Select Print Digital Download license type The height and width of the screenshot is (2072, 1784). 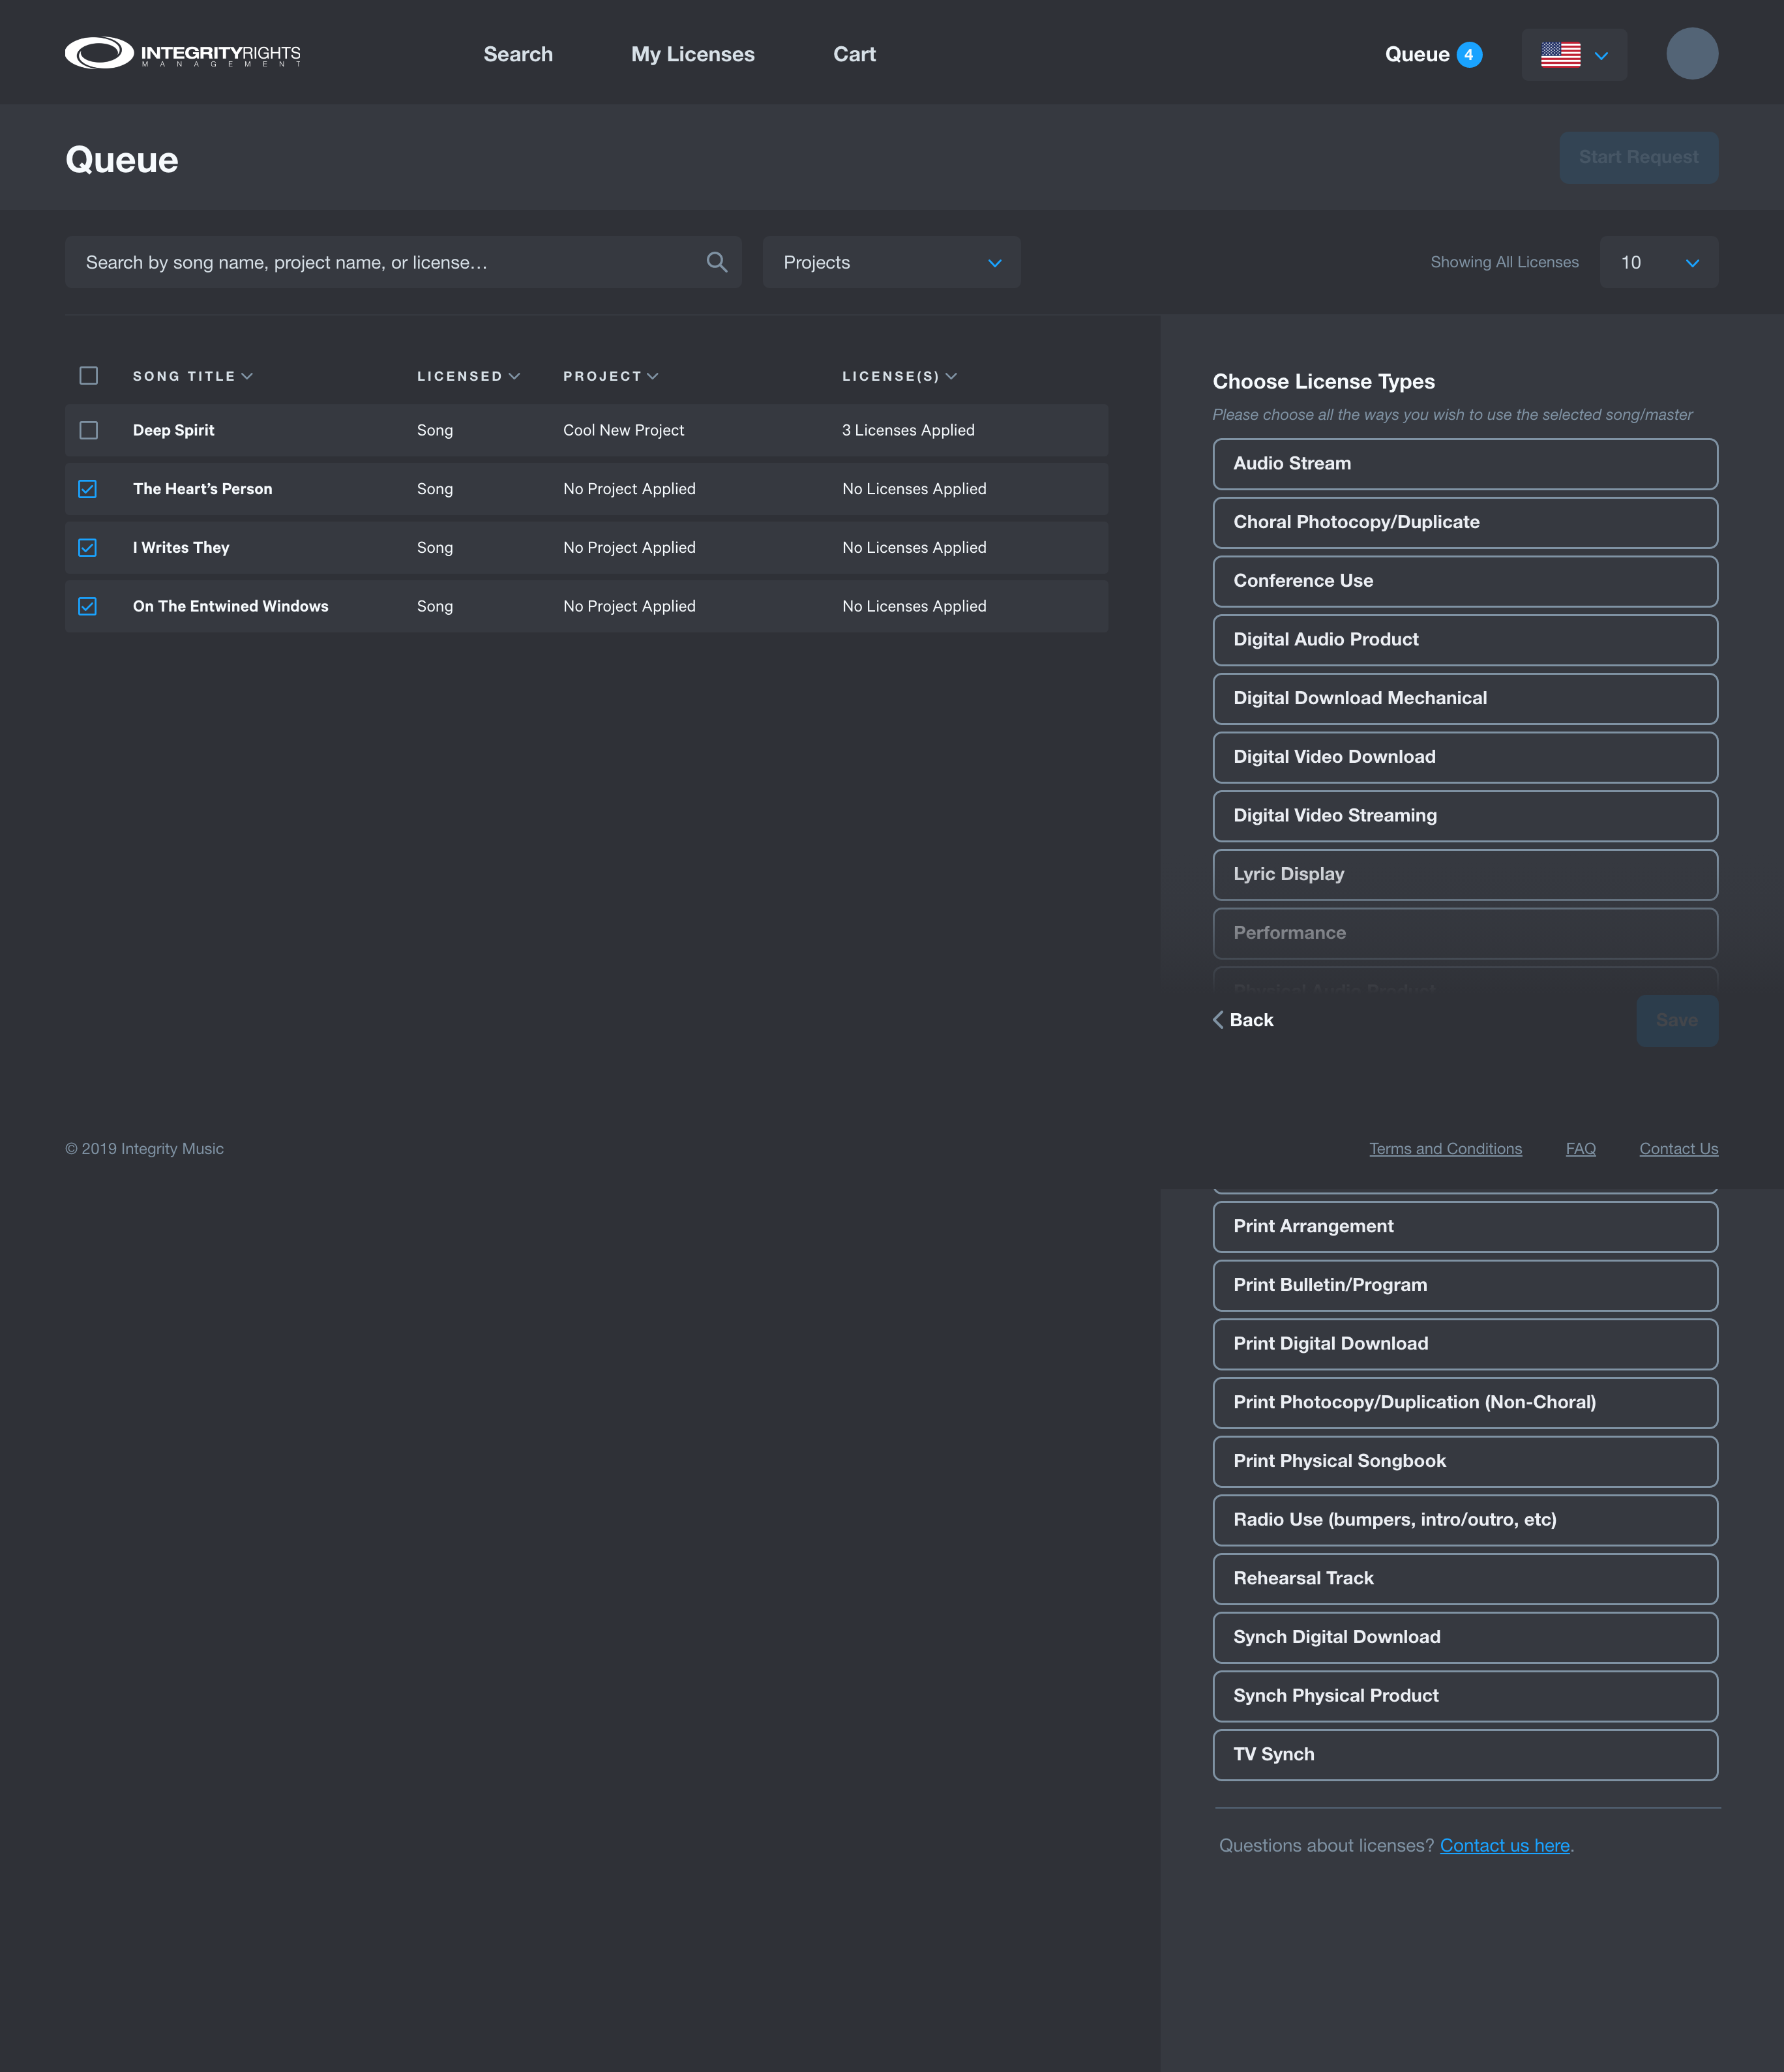tap(1465, 1344)
